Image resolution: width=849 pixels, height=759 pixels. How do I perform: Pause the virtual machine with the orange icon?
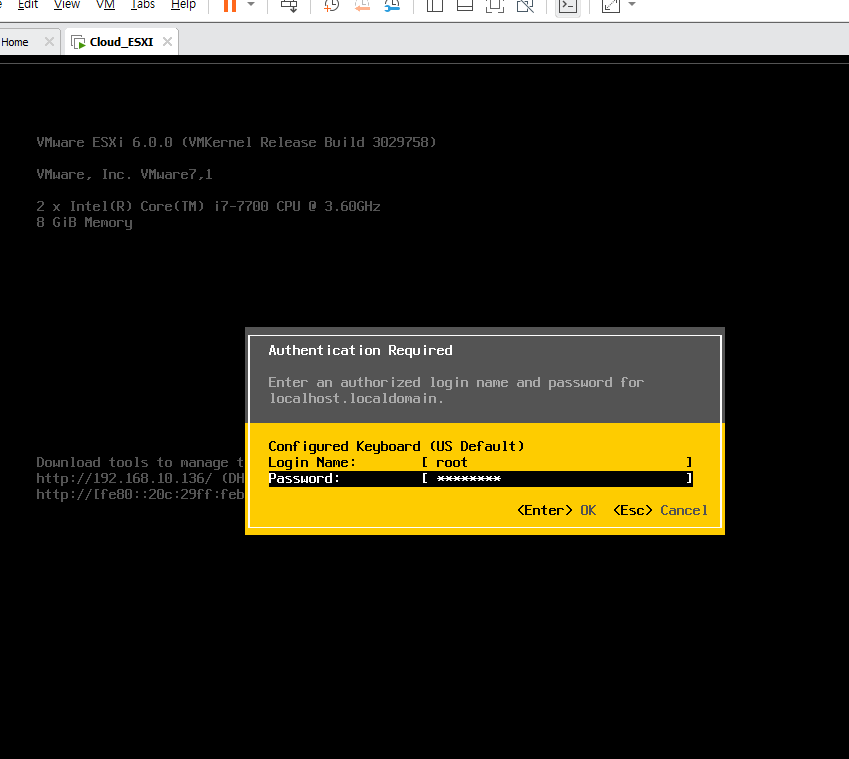(x=230, y=5)
